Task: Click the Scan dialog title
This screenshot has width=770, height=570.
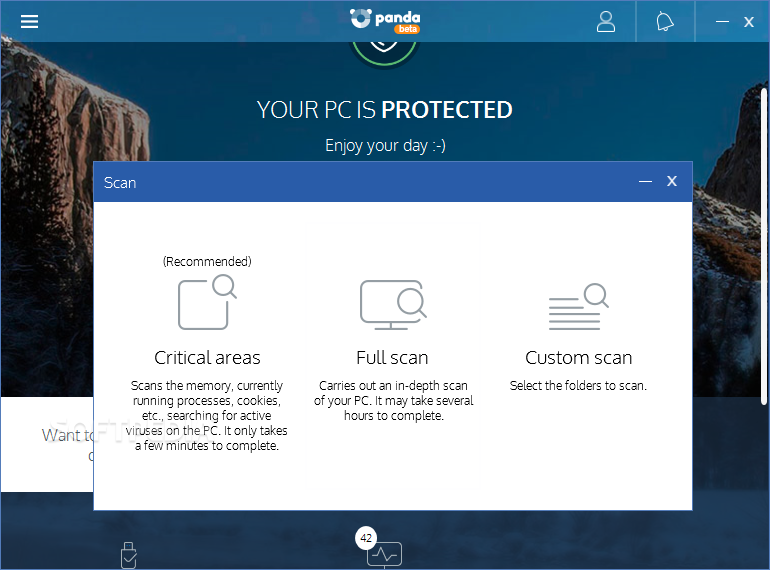Action: [x=120, y=183]
